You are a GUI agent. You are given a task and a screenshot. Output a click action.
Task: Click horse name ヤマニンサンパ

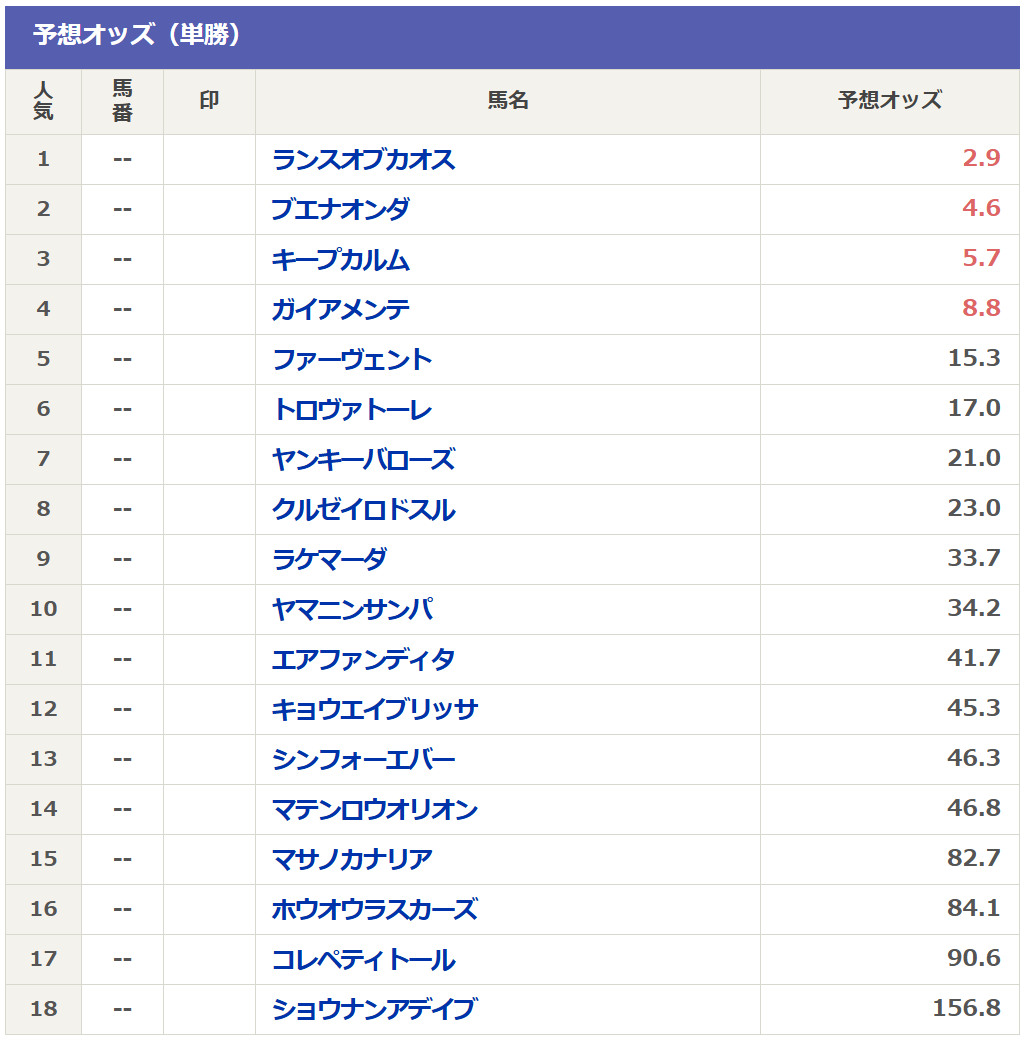(352, 610)
